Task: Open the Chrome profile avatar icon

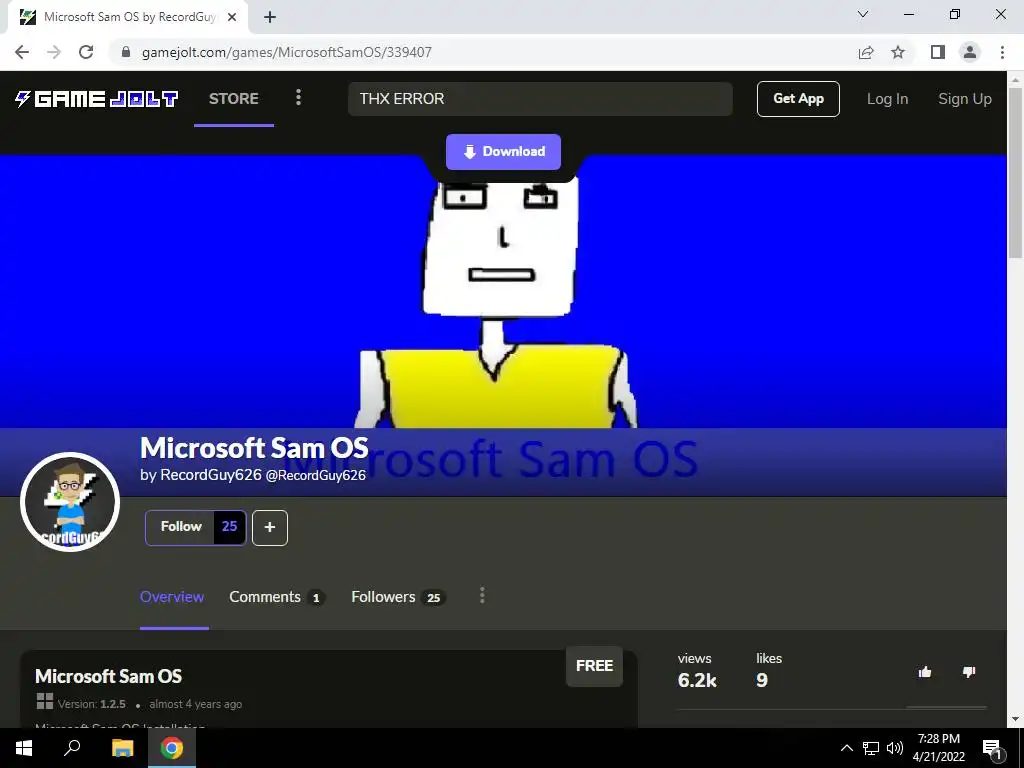Action: (970, 52)
